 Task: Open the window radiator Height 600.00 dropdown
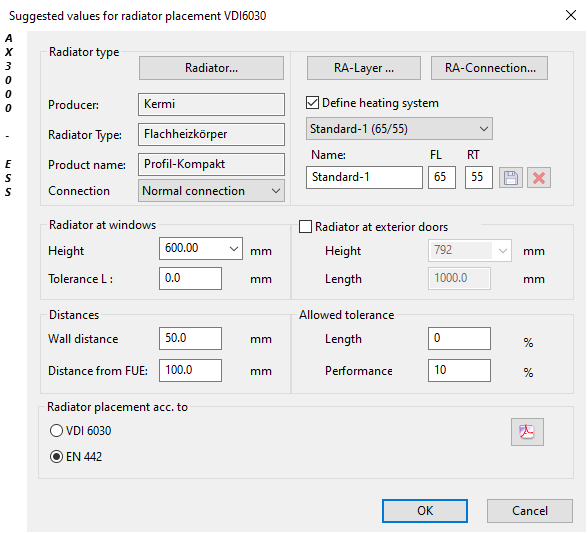click(x=201, y=248)
